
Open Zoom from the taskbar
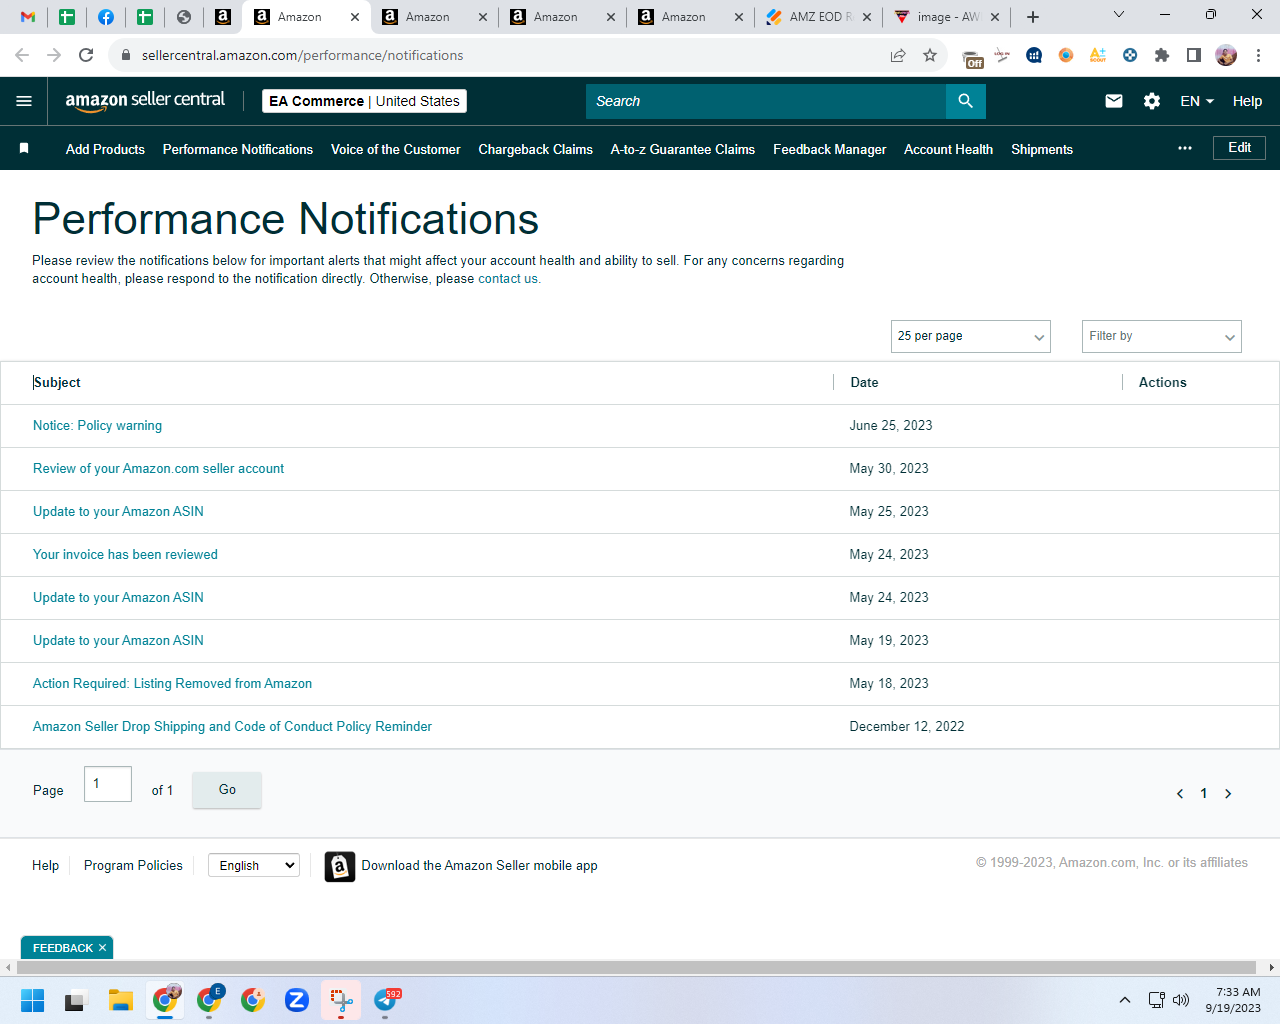coord(297,1000)
